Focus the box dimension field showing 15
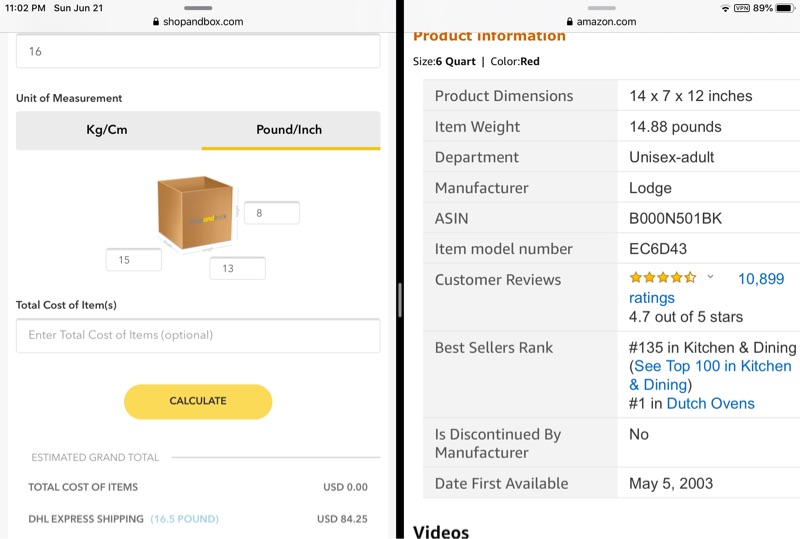The image size is (800, 539). [x=134, y=260]
